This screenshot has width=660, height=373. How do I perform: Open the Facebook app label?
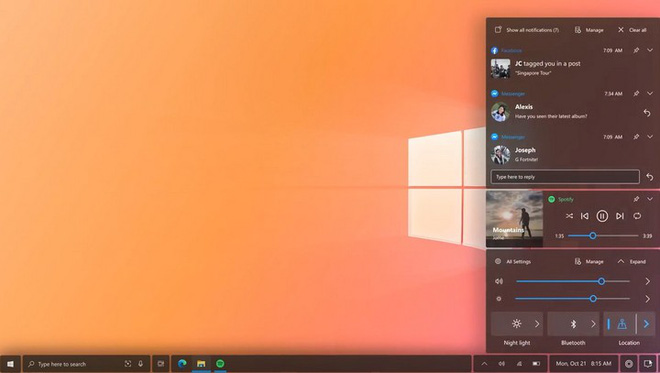511,51
